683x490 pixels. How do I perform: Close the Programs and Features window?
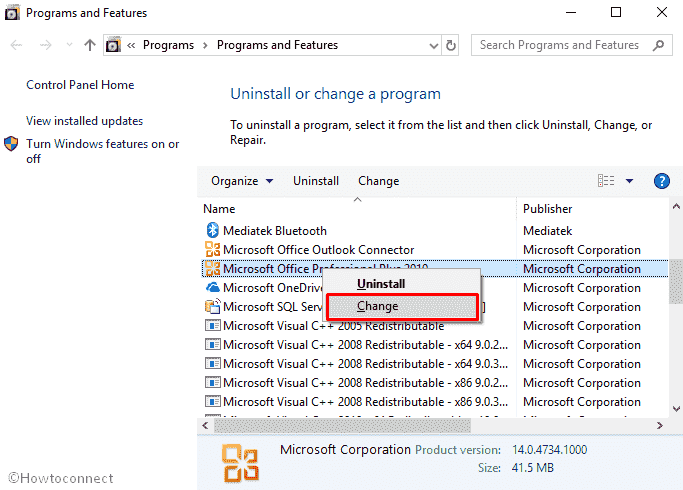point(662,12)
